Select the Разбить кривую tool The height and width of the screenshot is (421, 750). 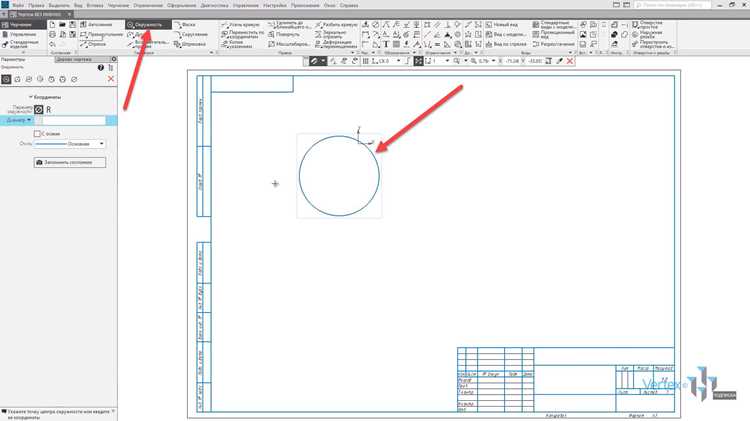(336, 24)
